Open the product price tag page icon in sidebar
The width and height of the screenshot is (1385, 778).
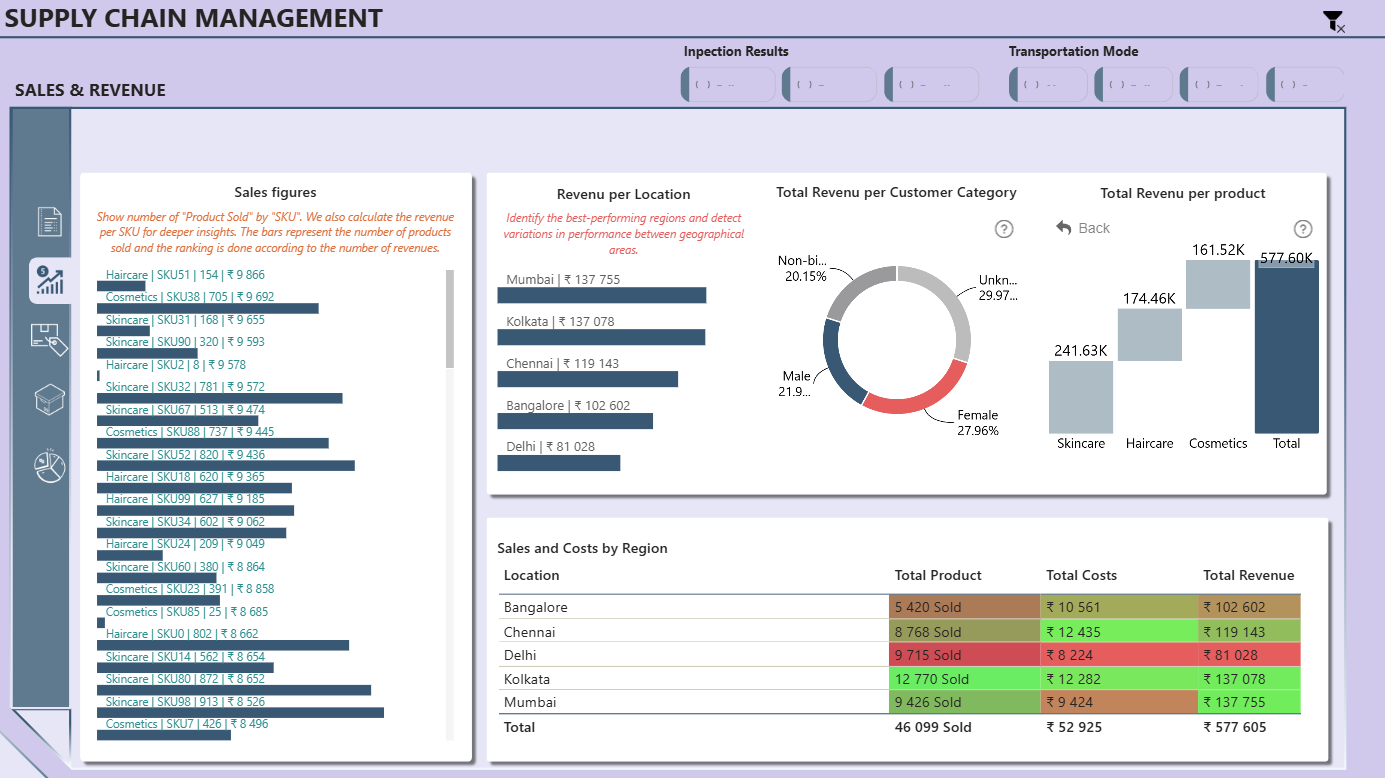coord(50,340)
